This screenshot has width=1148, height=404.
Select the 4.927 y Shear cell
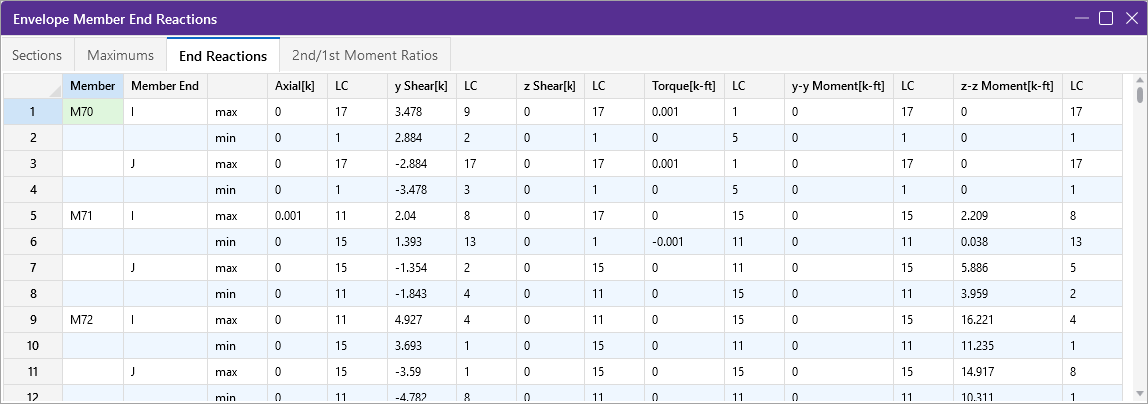click(420, 319)
